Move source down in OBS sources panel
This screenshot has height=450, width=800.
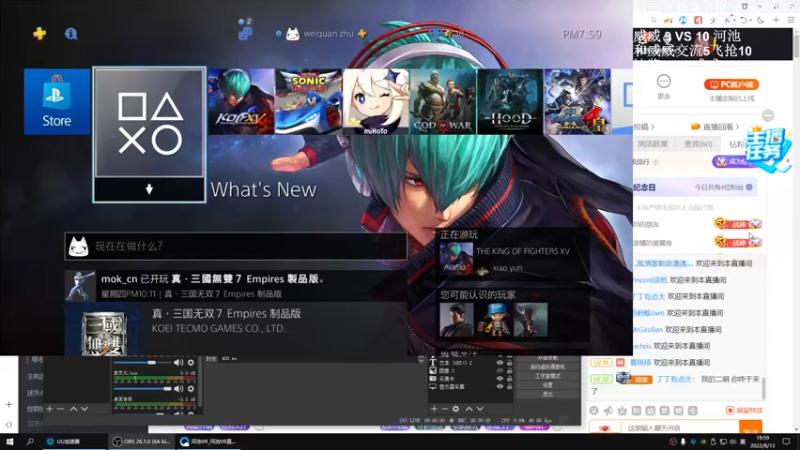[480, 409]
